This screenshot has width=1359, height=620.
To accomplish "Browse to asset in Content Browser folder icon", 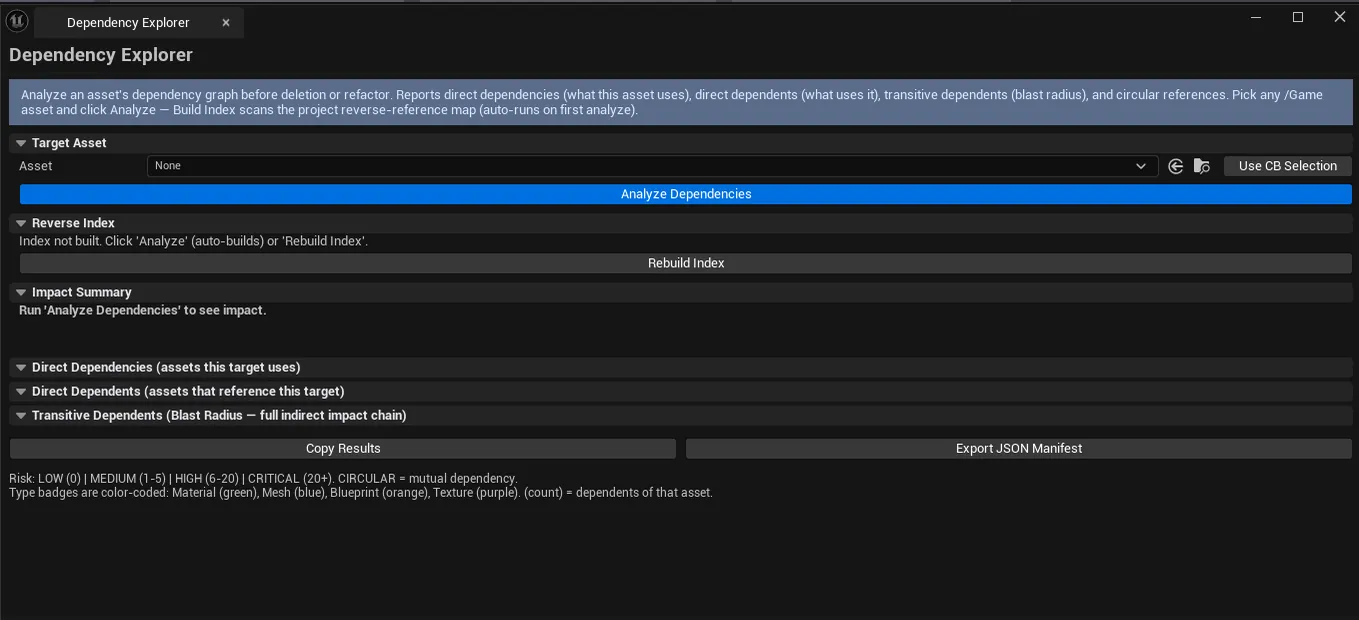I will click(x=1202, y=166).
